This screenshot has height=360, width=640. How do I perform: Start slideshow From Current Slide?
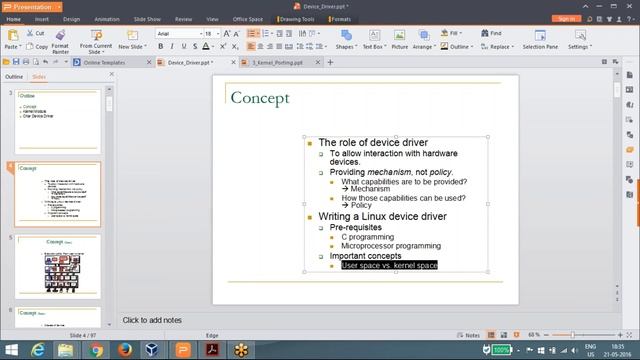click(96, 42)
